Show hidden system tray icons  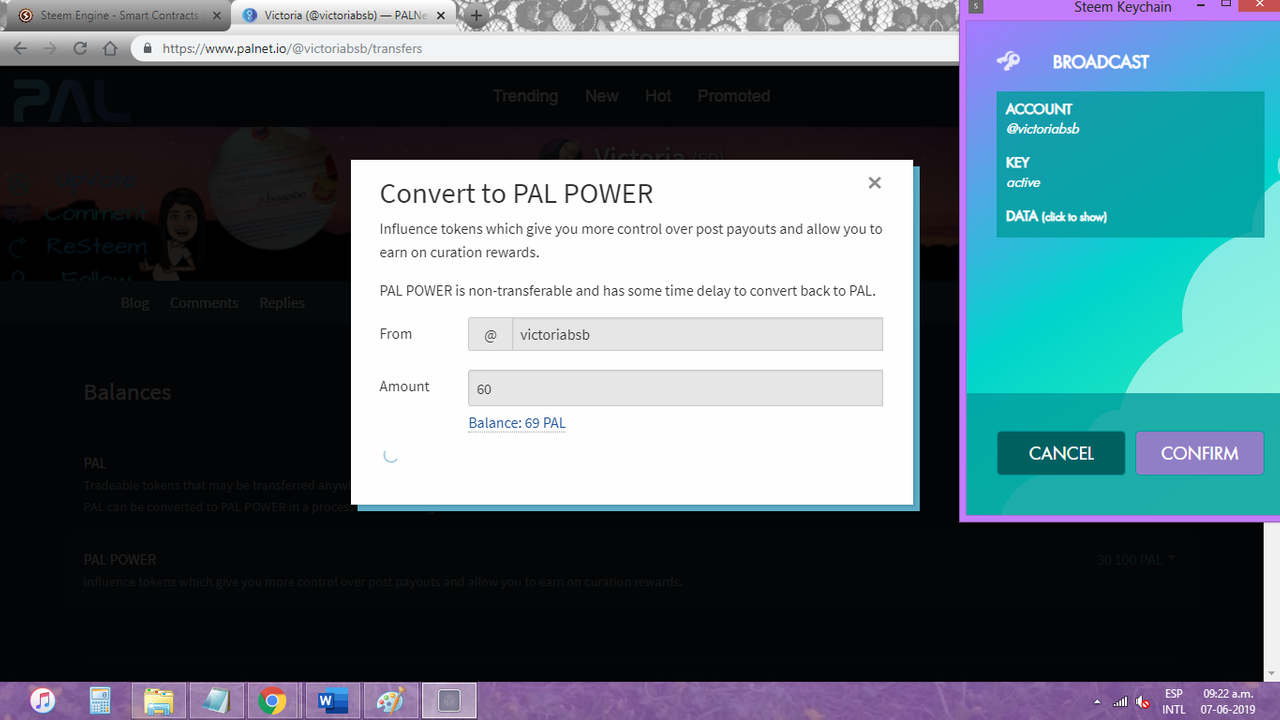click(1098, 701)
